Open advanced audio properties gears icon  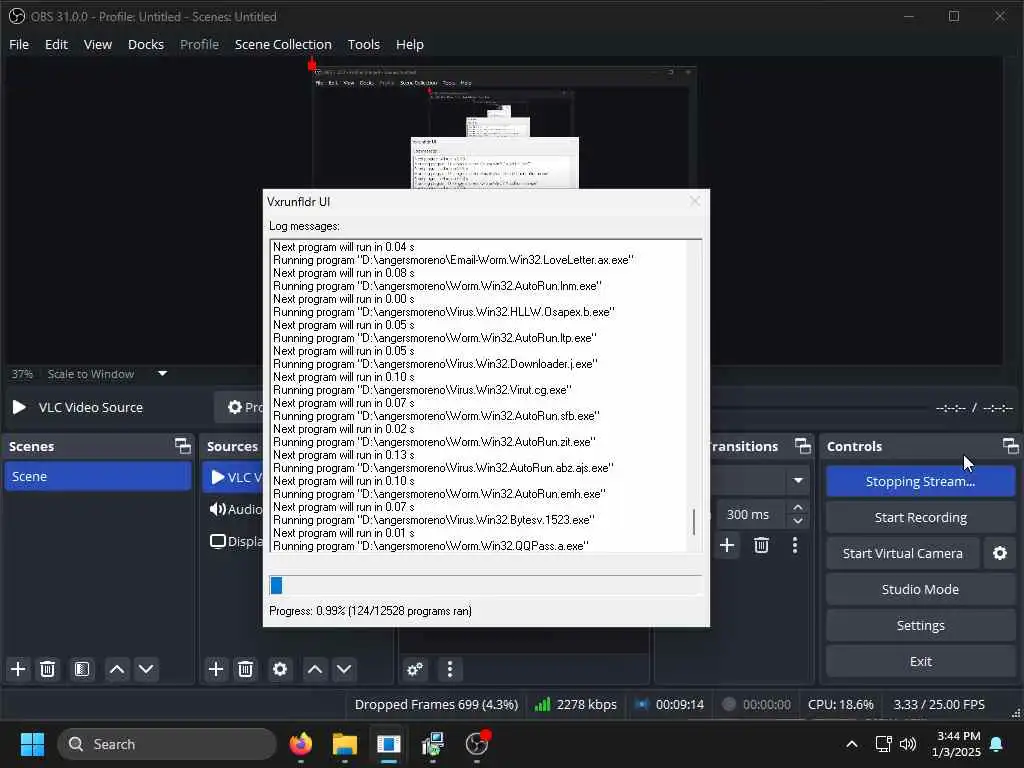point(415,669)
